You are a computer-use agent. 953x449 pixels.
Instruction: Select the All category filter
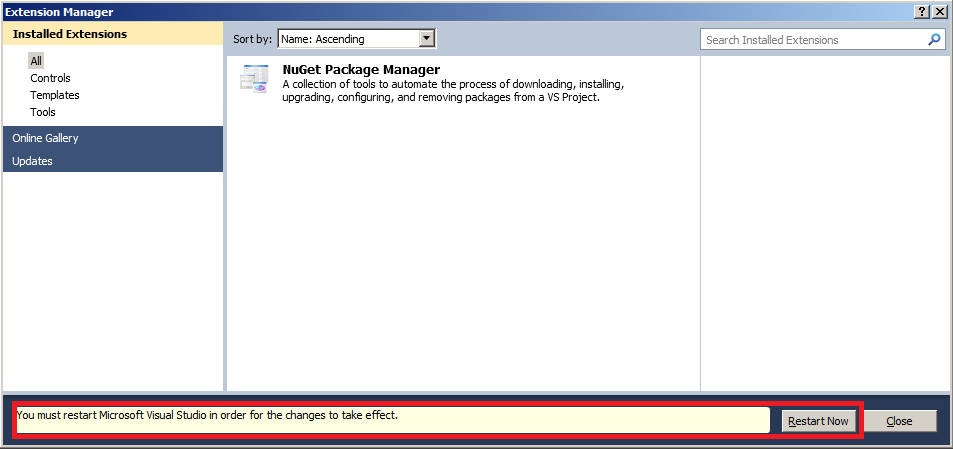[36, 61]
